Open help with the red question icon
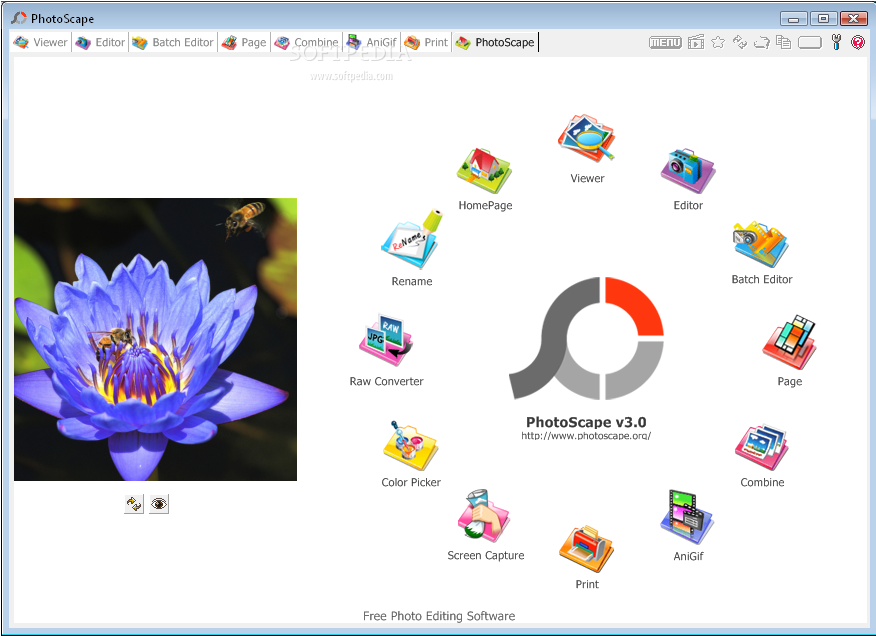Image resolution: width=876 pixels, height=636 pixels. coord(858,42)
